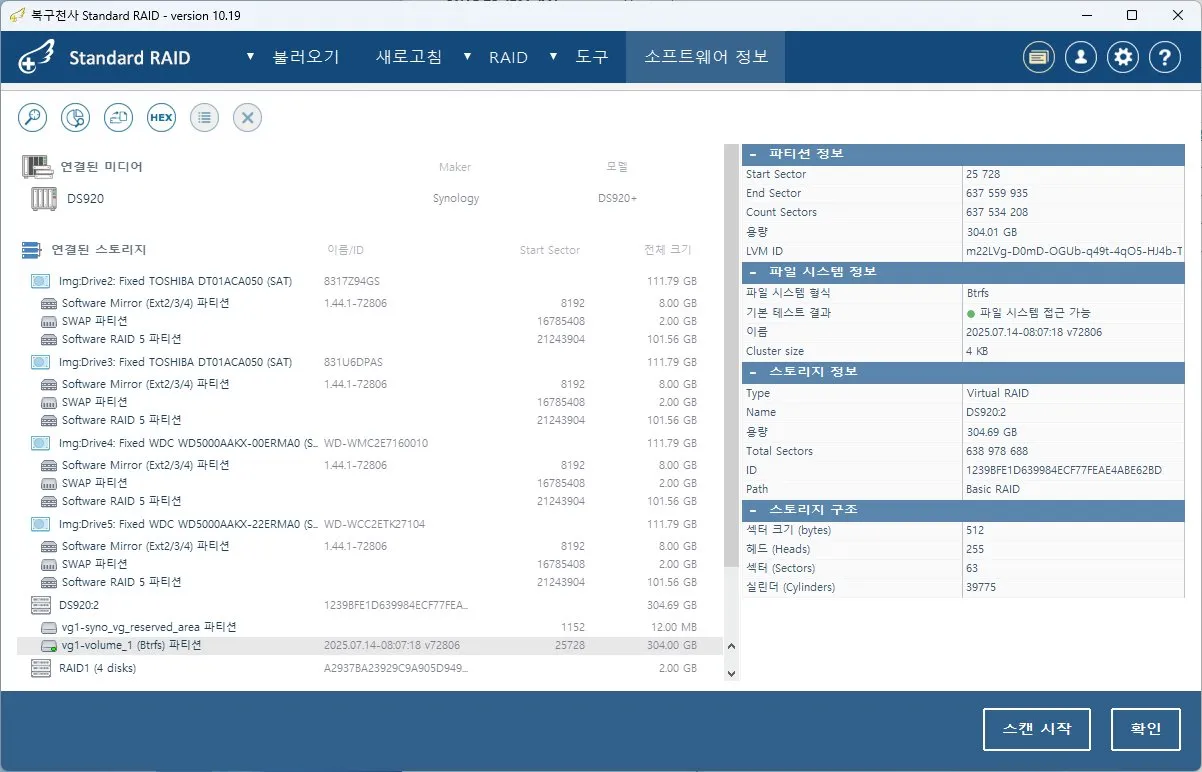Click the 1239BFE1D639984ECF77FEAE4ABE62BD ID value
This screenshot has height=772, width=1202.
(1064, 470)
